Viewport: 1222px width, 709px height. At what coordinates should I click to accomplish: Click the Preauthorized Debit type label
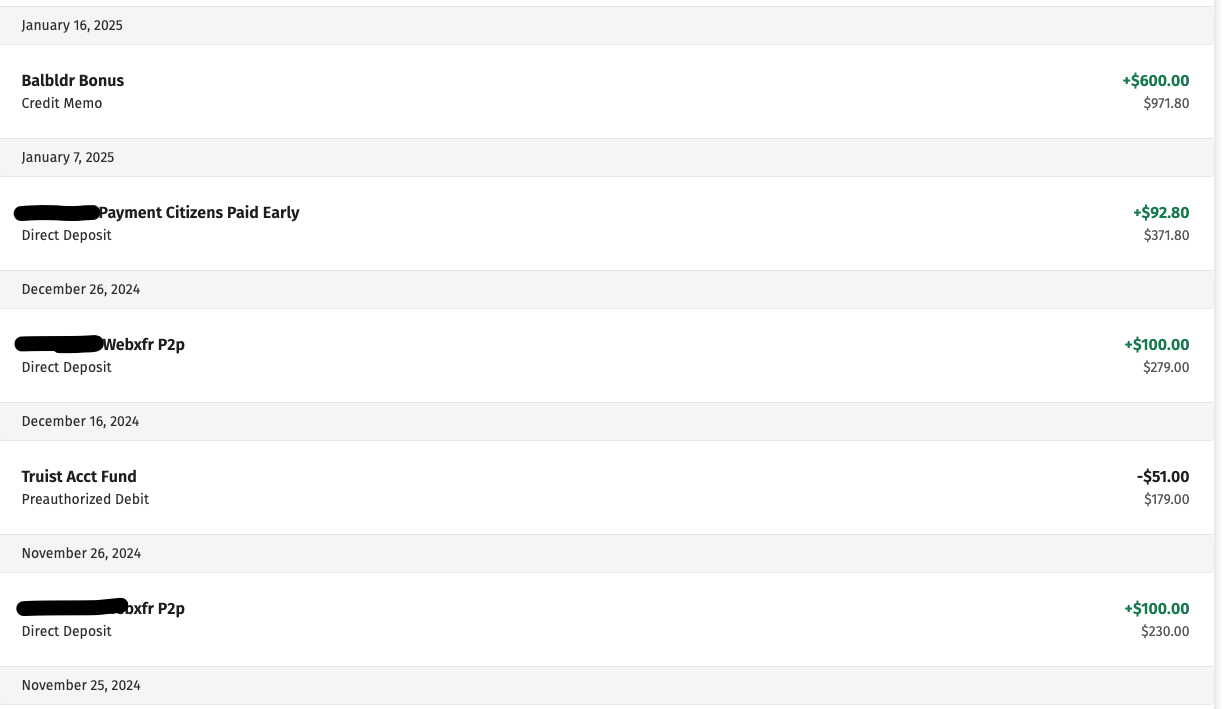click(x=85, y=499)
